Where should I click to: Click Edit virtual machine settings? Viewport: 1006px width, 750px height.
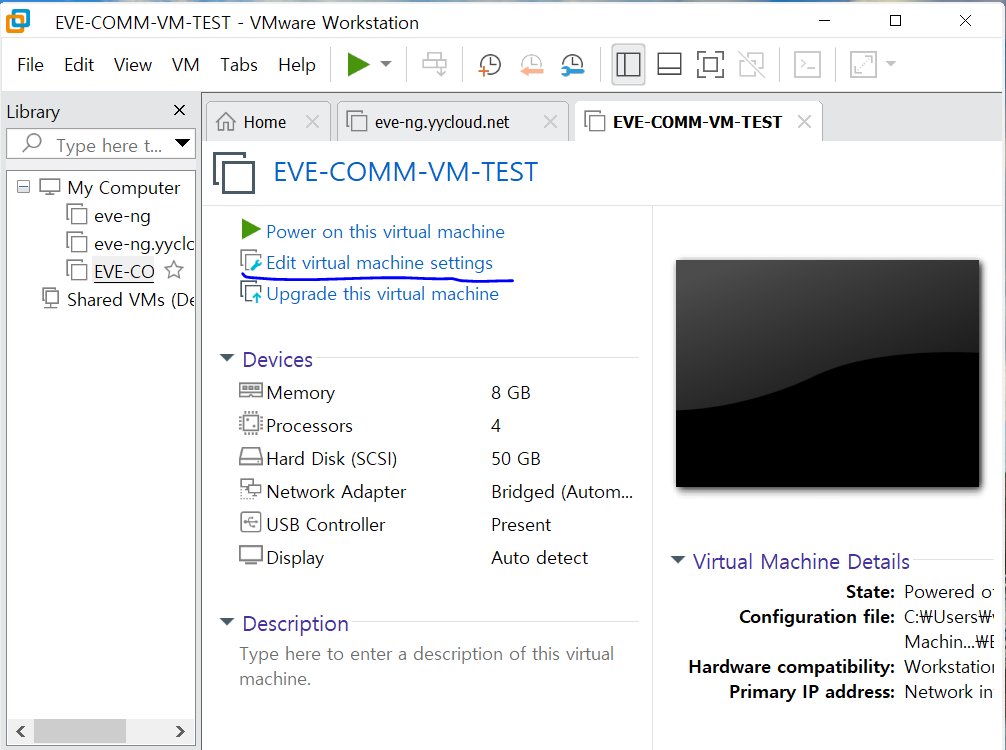[379, 263]
